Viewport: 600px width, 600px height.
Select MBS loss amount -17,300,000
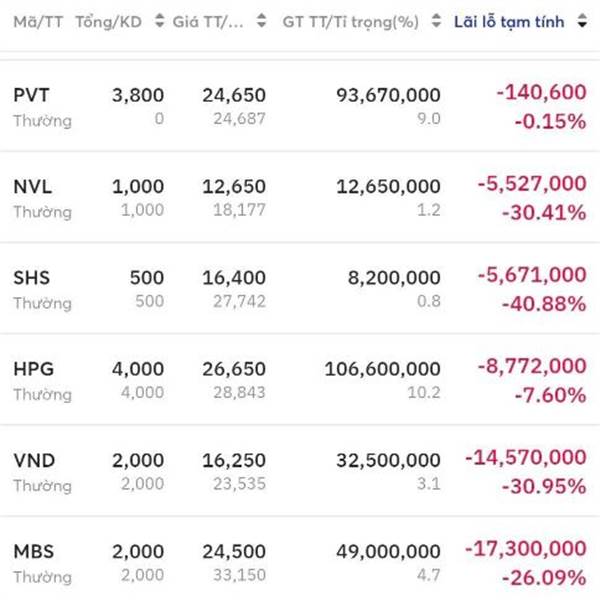pyautogui.click(x=525, y=549)
